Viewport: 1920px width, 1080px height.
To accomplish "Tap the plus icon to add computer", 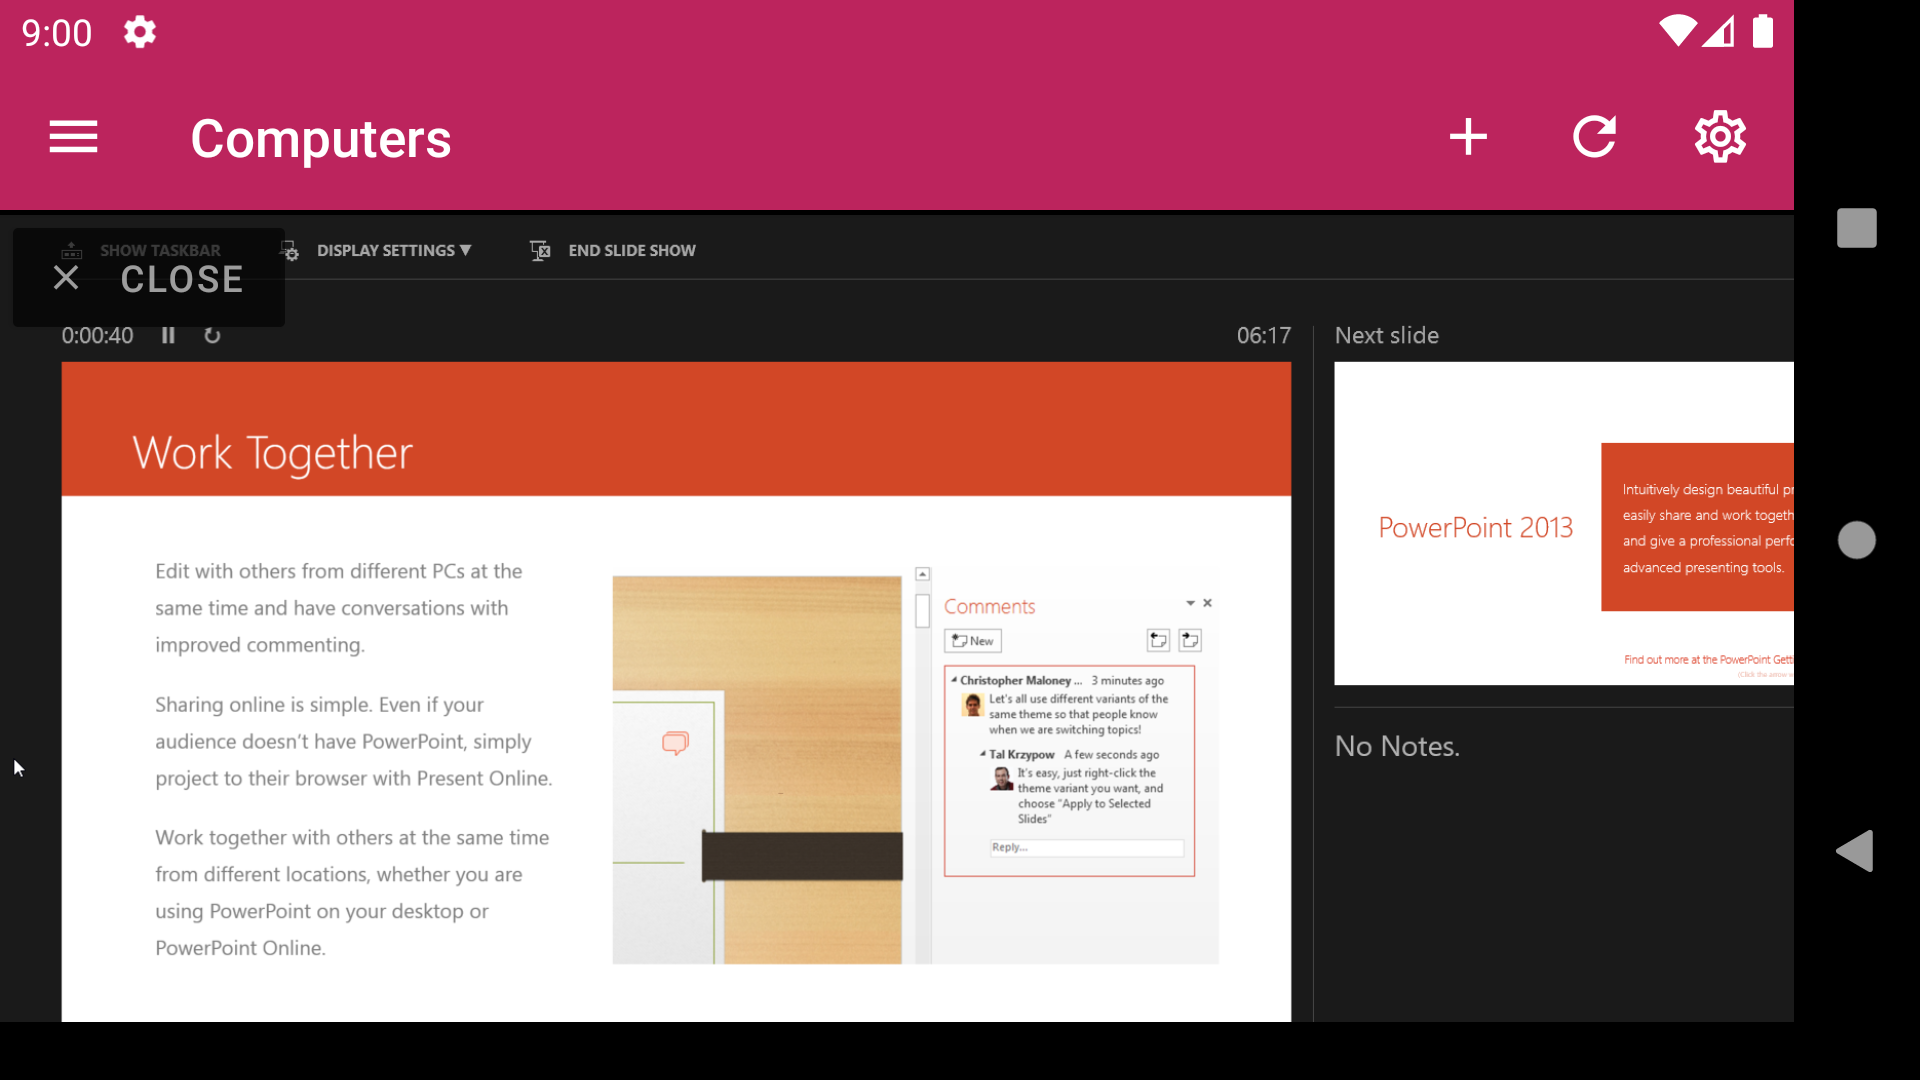I will click(x=1468, y=137).
